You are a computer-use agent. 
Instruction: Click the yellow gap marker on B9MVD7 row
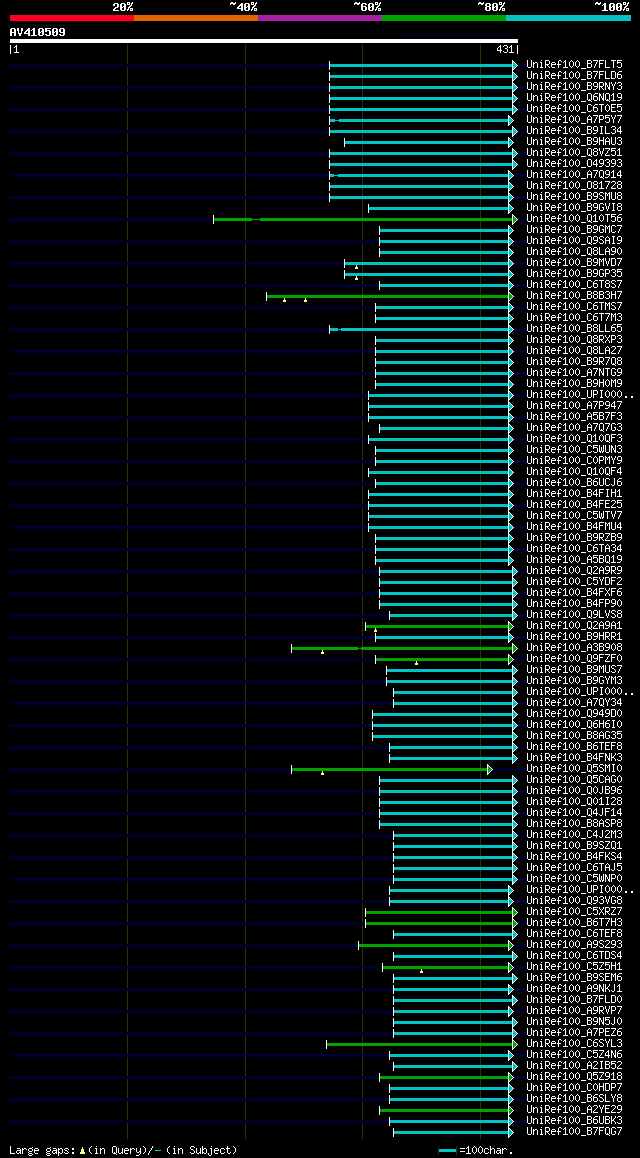coord(357,267)
